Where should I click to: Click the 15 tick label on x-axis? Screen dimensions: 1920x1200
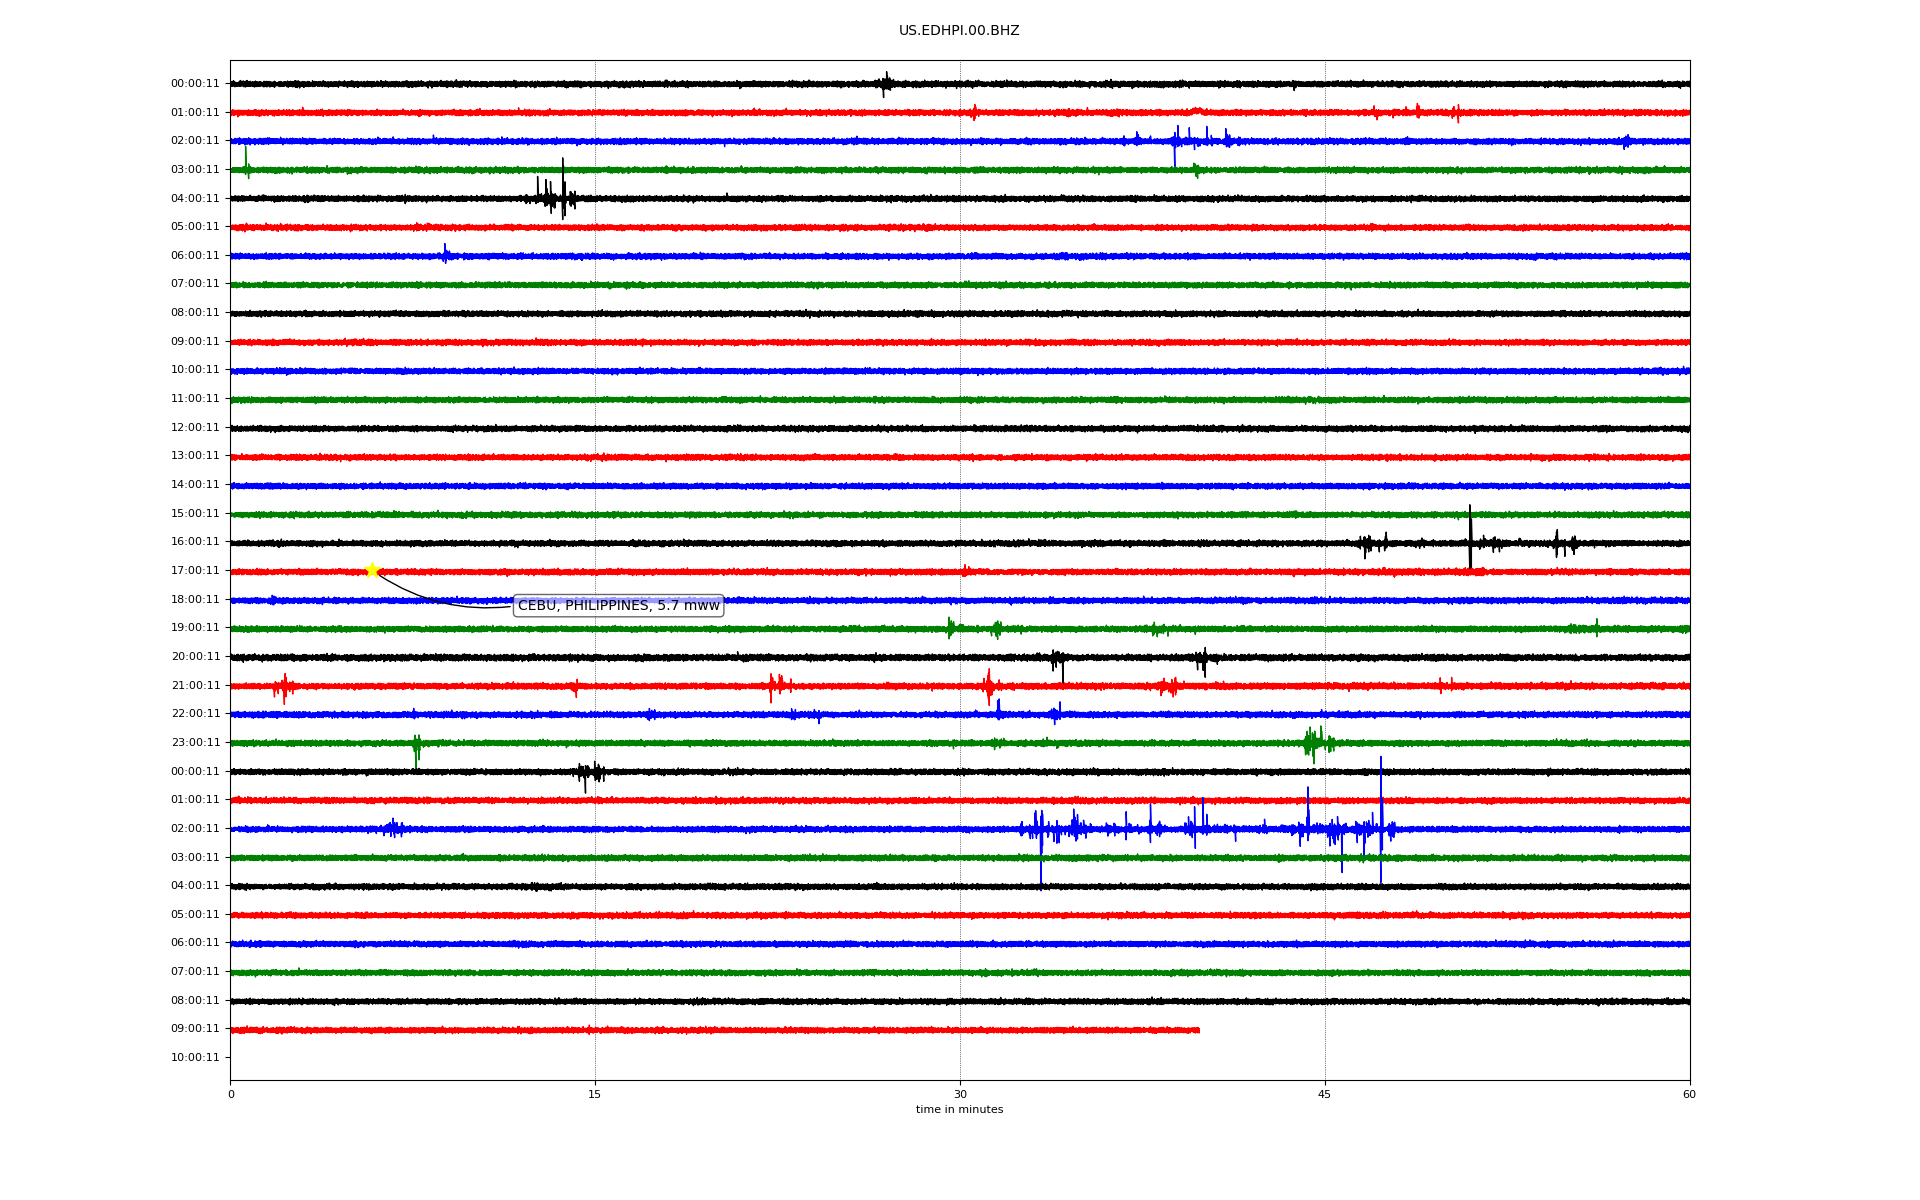(595, 1095)
